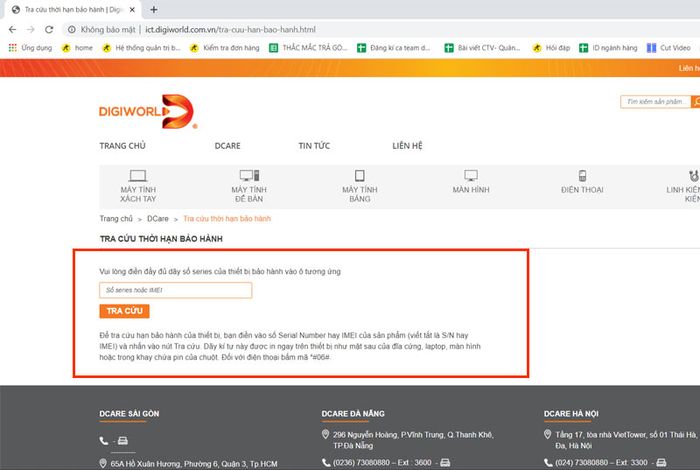Click the product search field
Viewport: 700px width, 470px height.
pyautogui.click(x=655, y=102)
